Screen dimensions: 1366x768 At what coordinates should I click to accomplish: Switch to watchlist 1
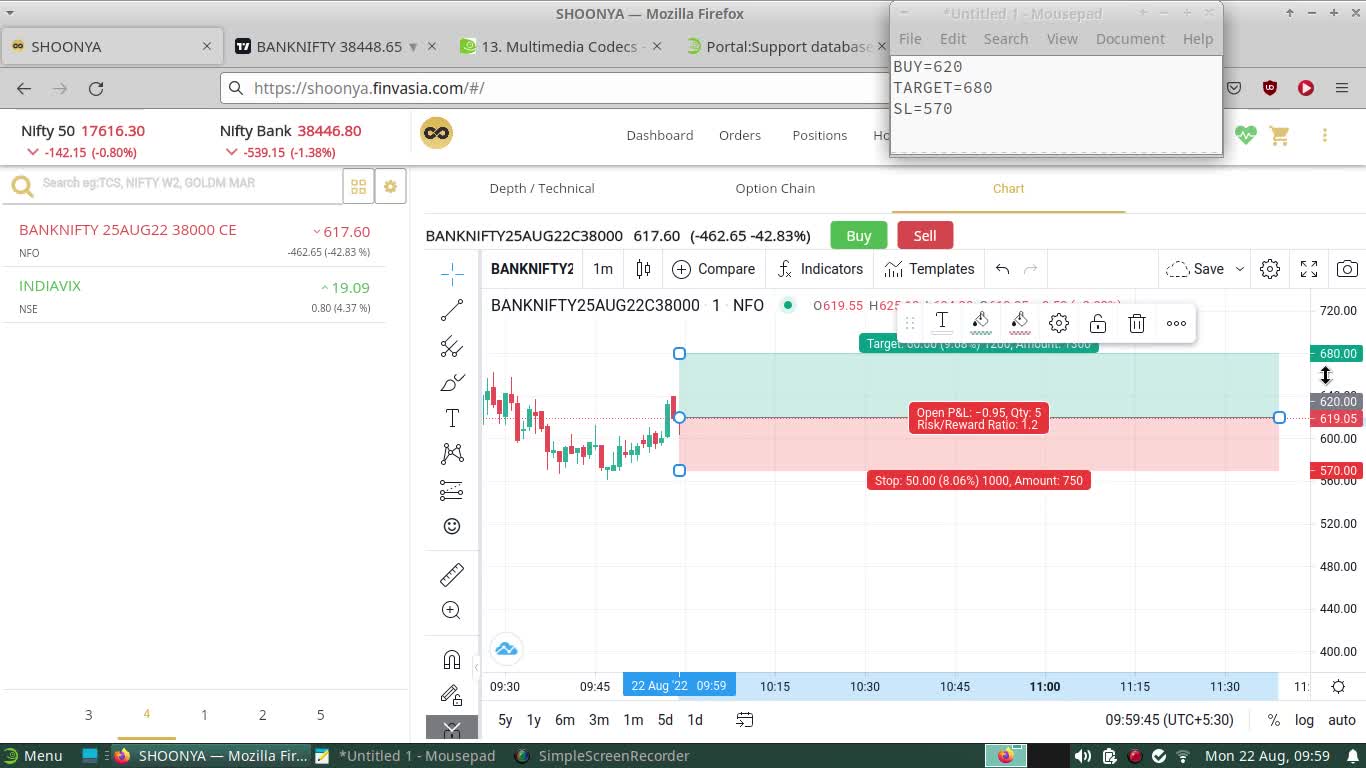204,715
